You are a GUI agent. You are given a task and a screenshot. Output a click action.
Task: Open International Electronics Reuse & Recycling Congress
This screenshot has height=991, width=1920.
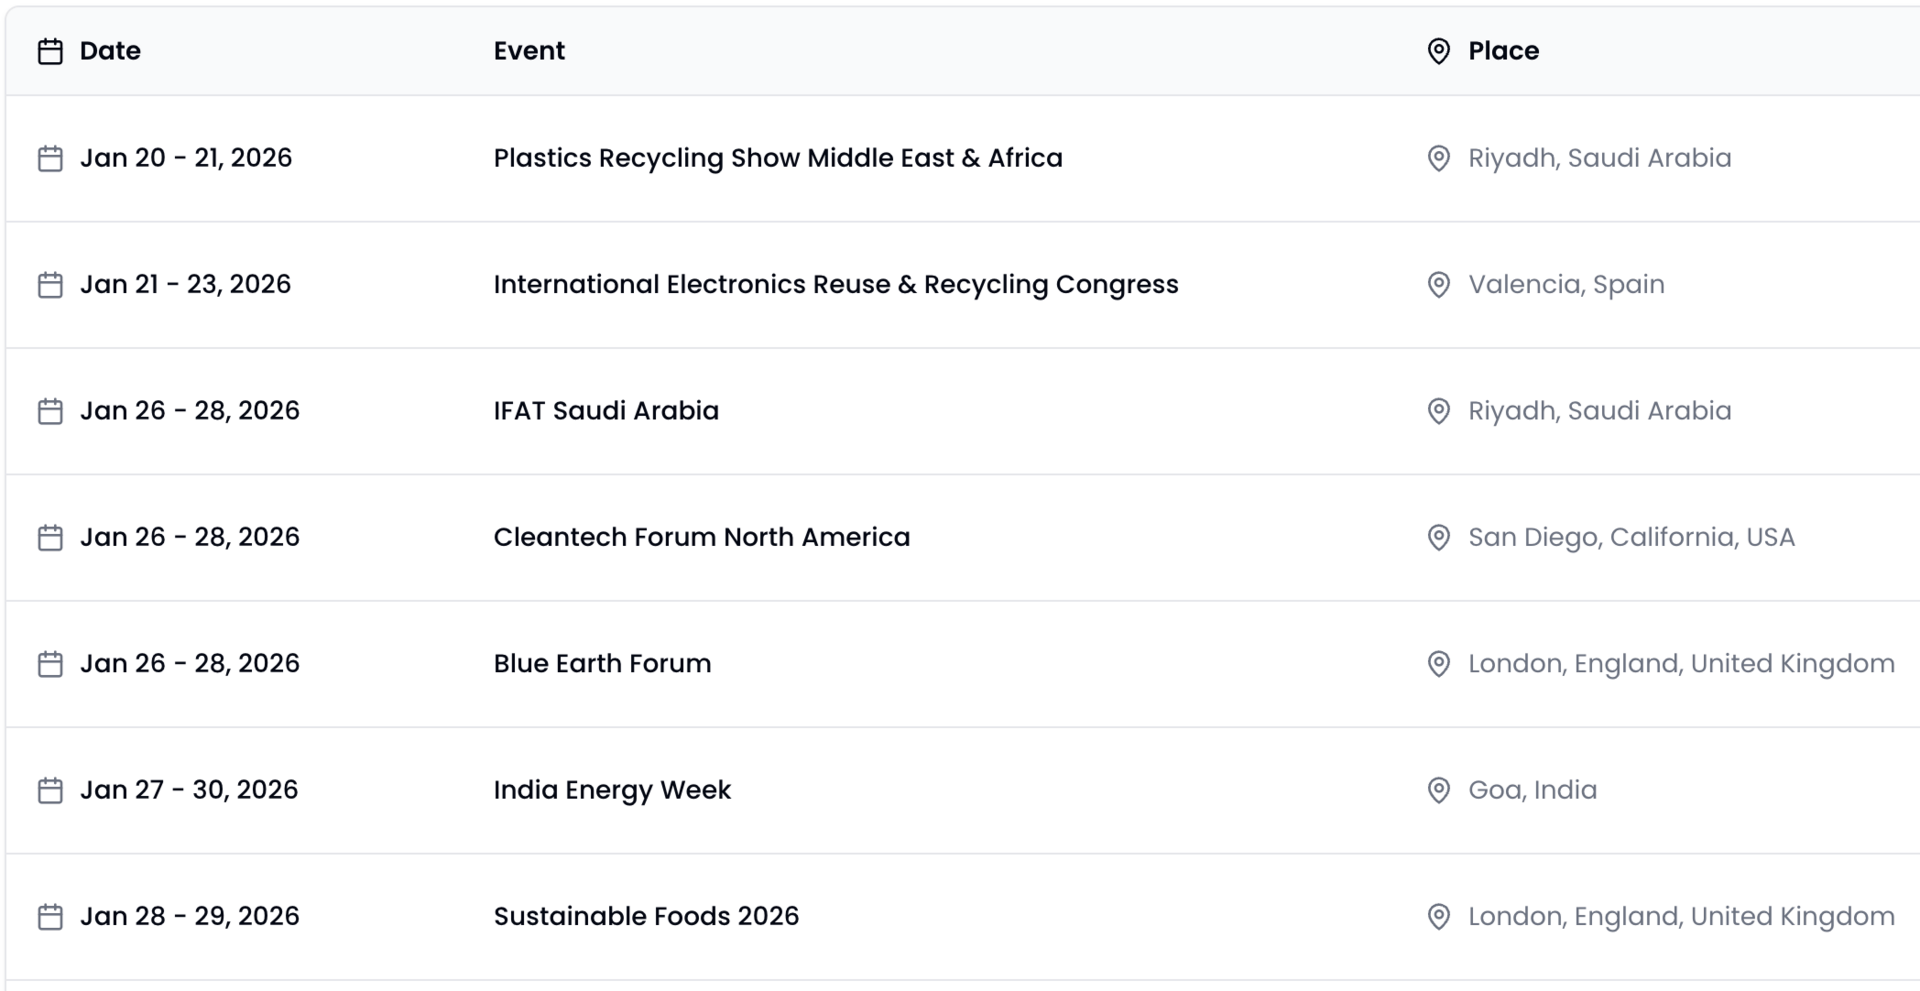click(x=835, y=285)
